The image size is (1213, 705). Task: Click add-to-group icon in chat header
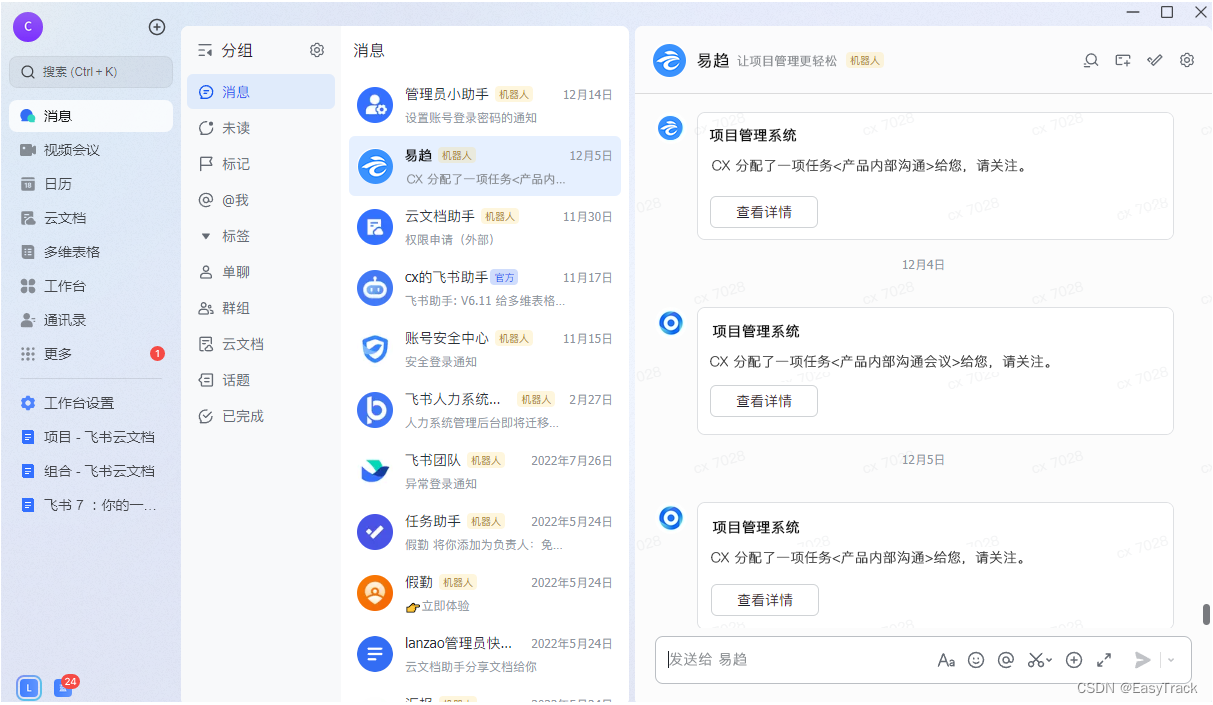coord(1123,60)
